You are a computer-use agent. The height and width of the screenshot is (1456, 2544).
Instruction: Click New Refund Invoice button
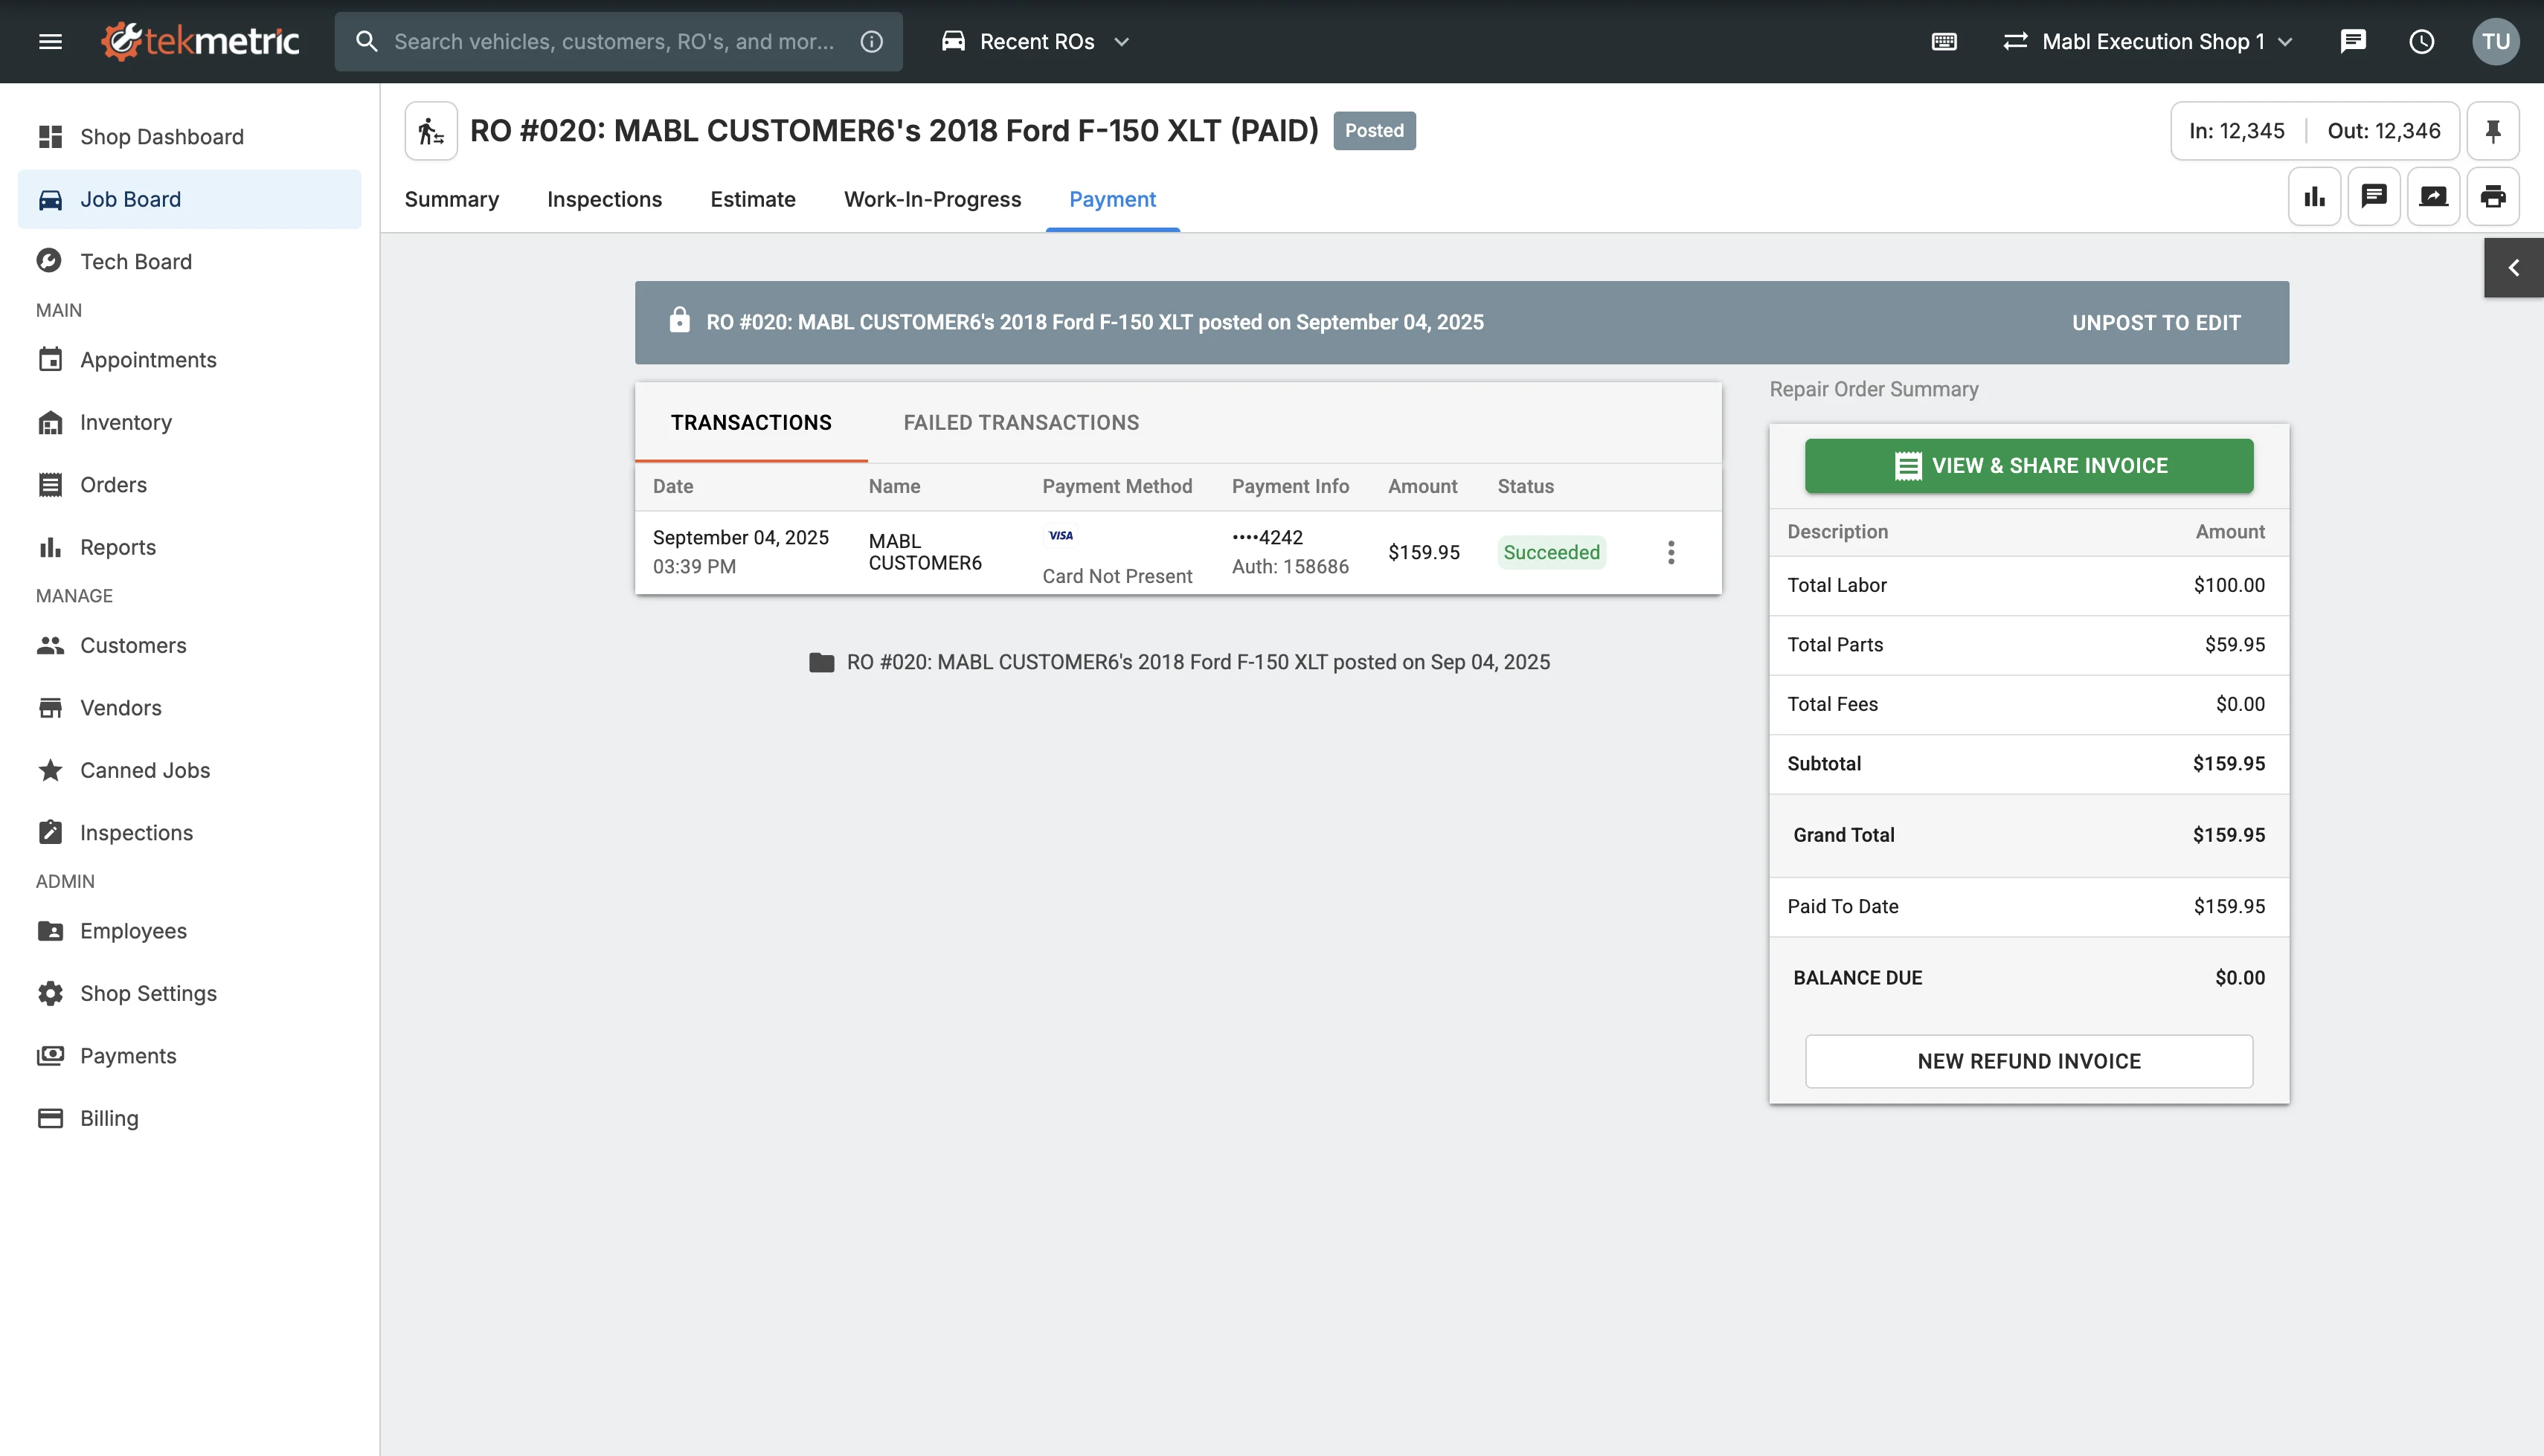pyautogui.click(x=2028, y=1061)
